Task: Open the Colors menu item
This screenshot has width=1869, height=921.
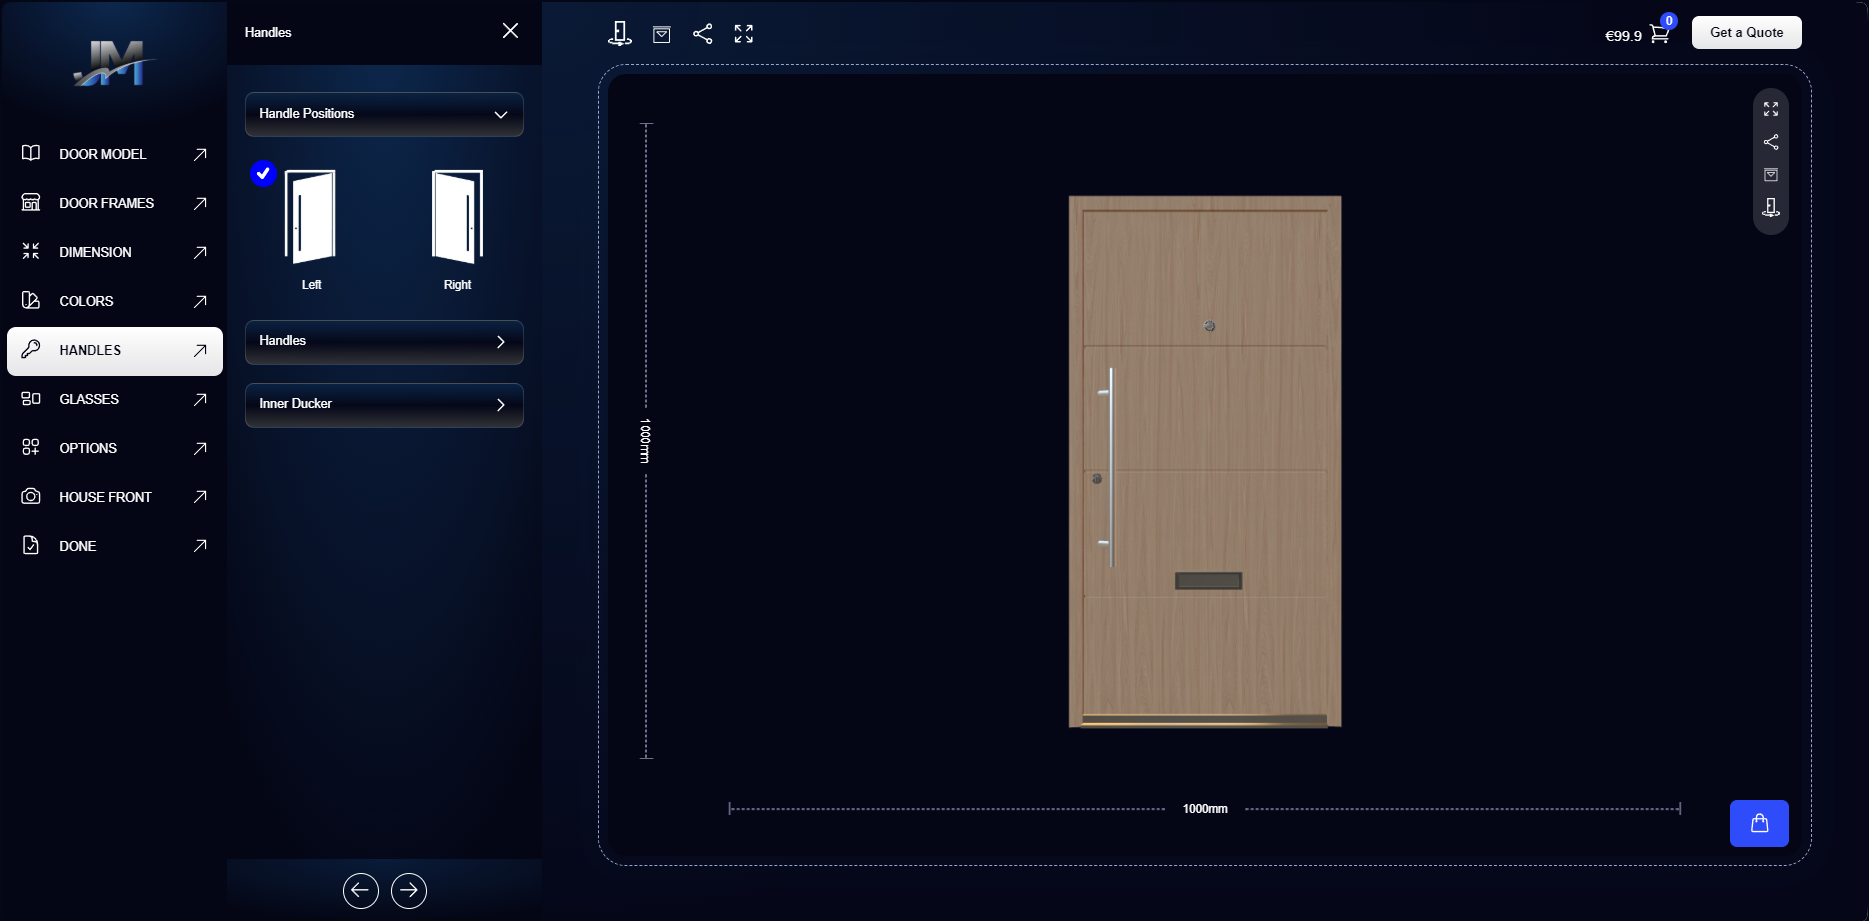Action: coord(114,301)
